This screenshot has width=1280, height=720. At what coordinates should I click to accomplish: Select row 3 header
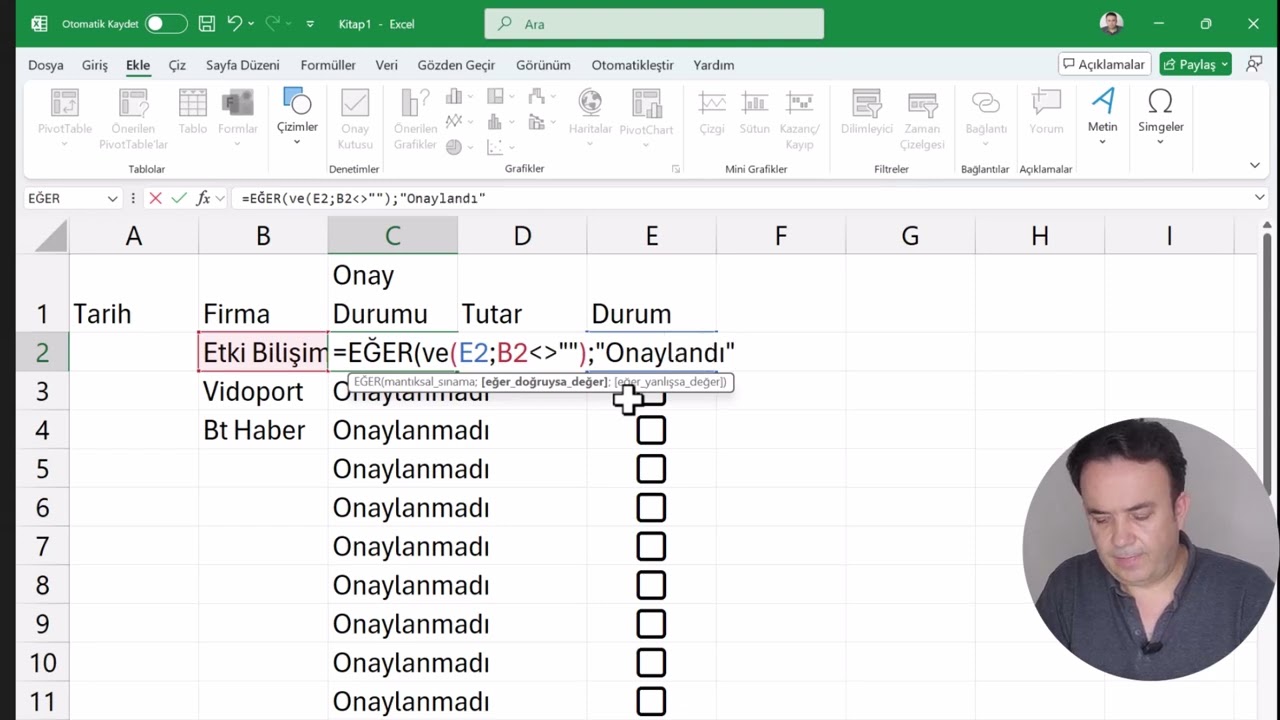(x=42, y=391)
